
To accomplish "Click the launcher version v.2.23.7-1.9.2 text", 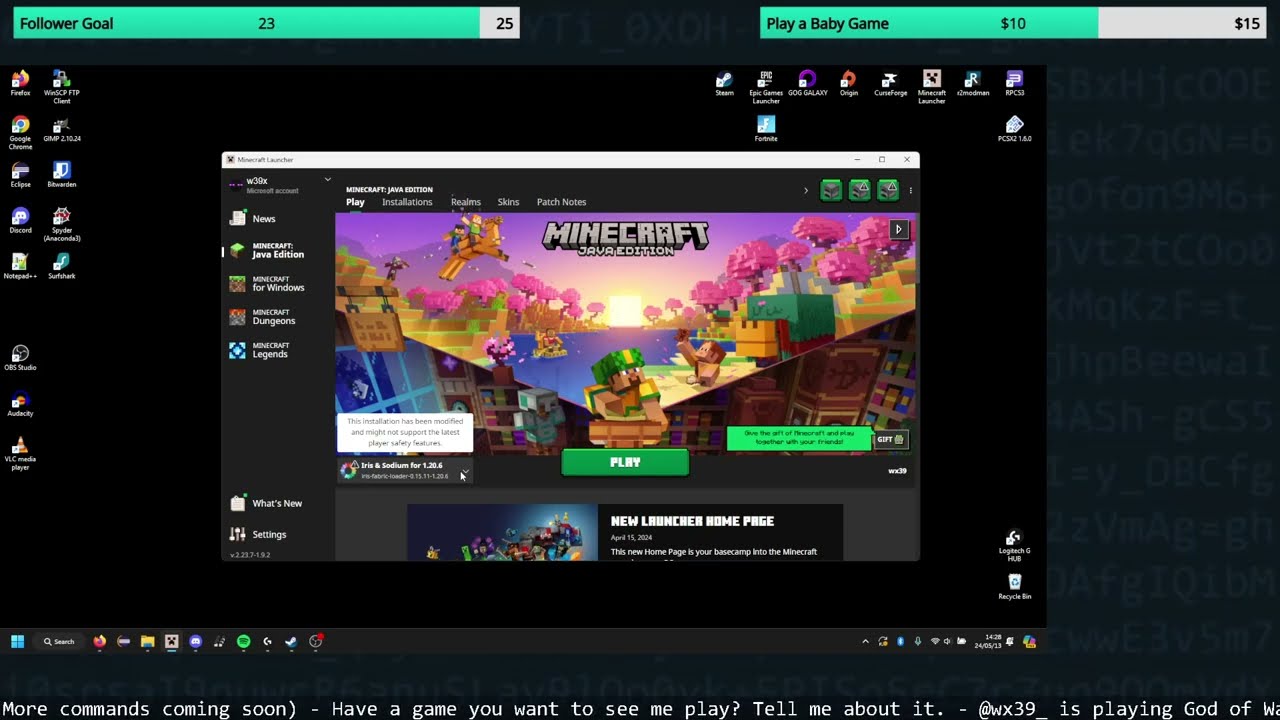I will point(250,555).
